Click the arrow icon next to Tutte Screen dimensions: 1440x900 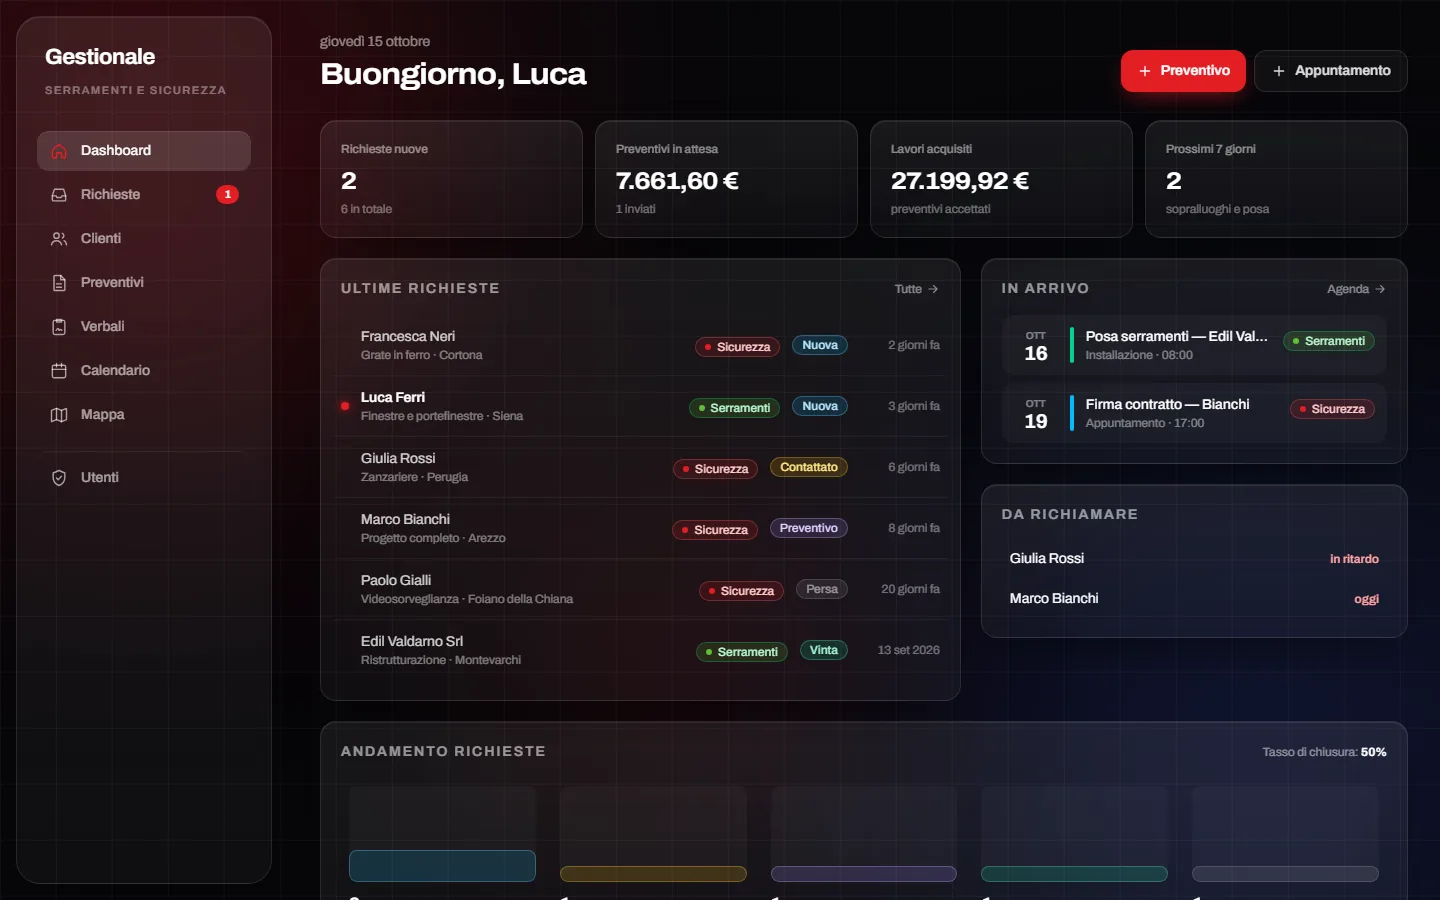pos(933,289)
